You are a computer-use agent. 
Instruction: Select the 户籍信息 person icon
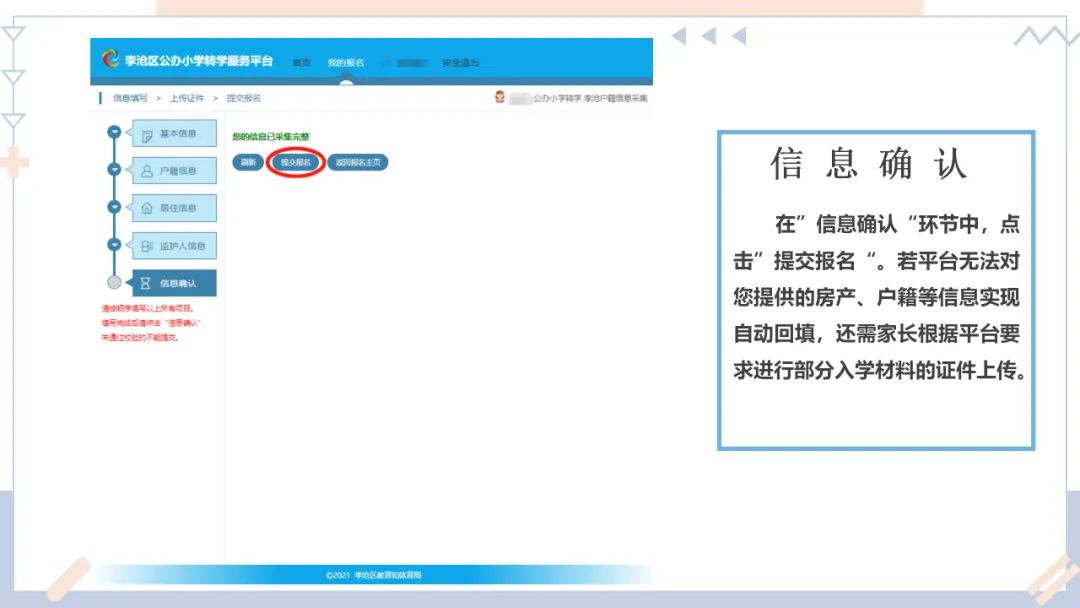[145, 170]
